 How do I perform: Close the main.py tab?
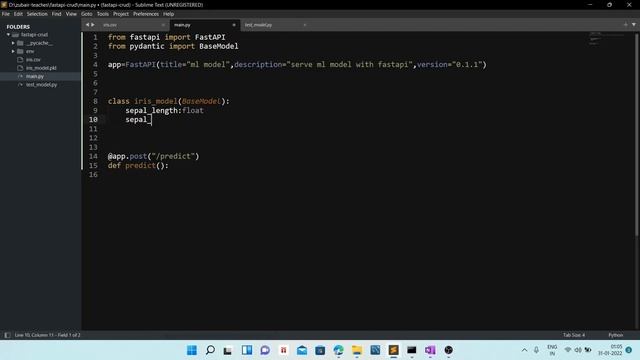(234, 25)
